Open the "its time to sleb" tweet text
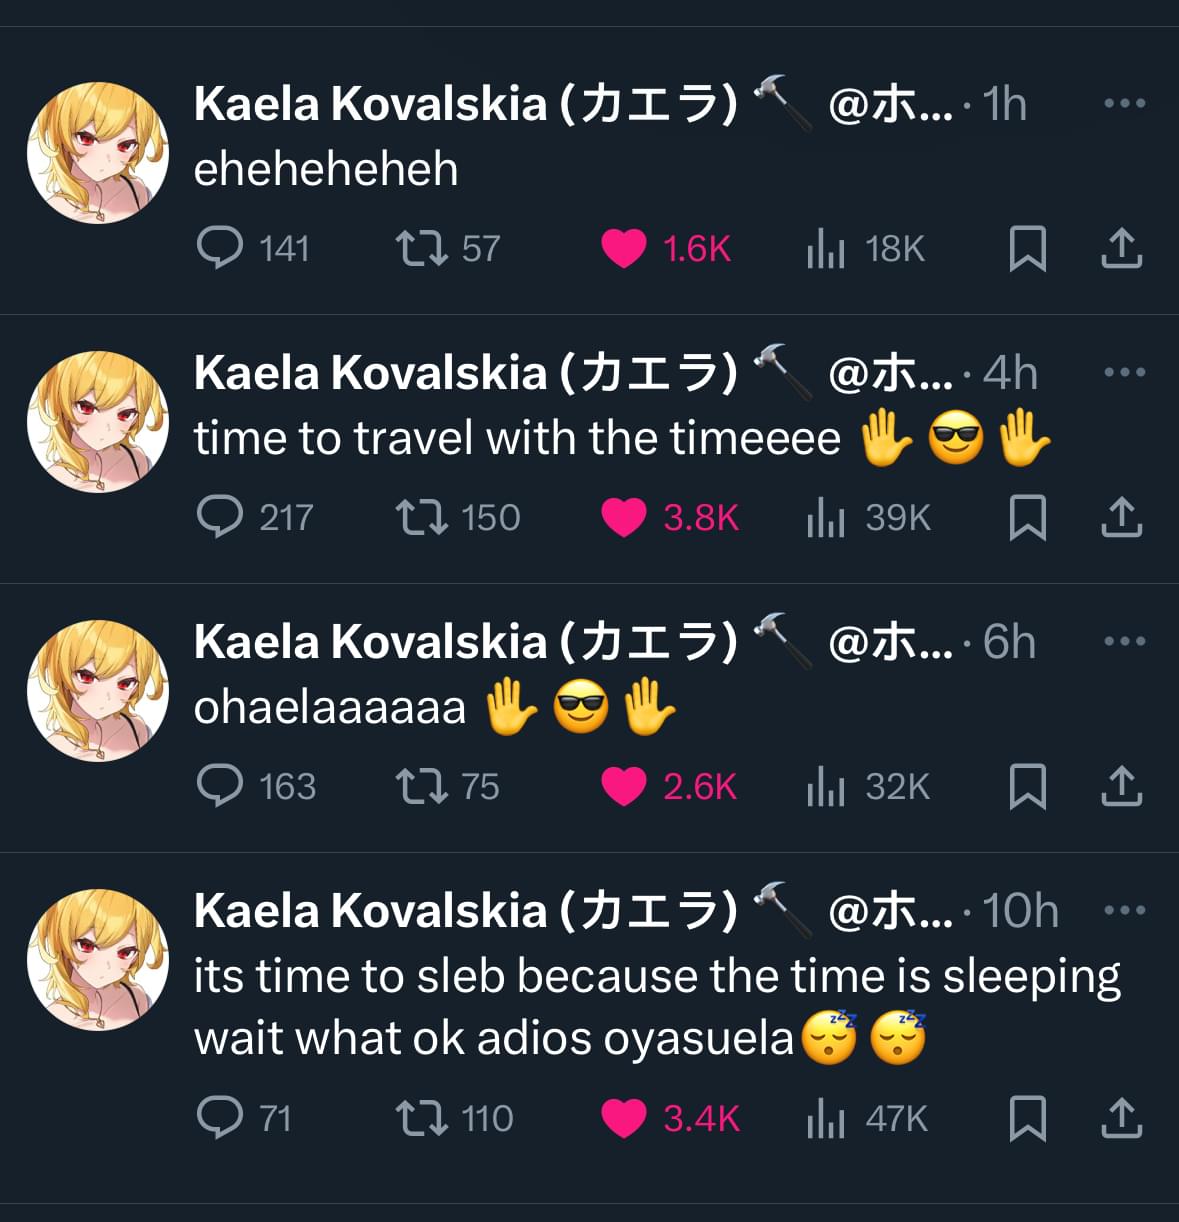The image size is (1179, 1222). coord(657,1007)
